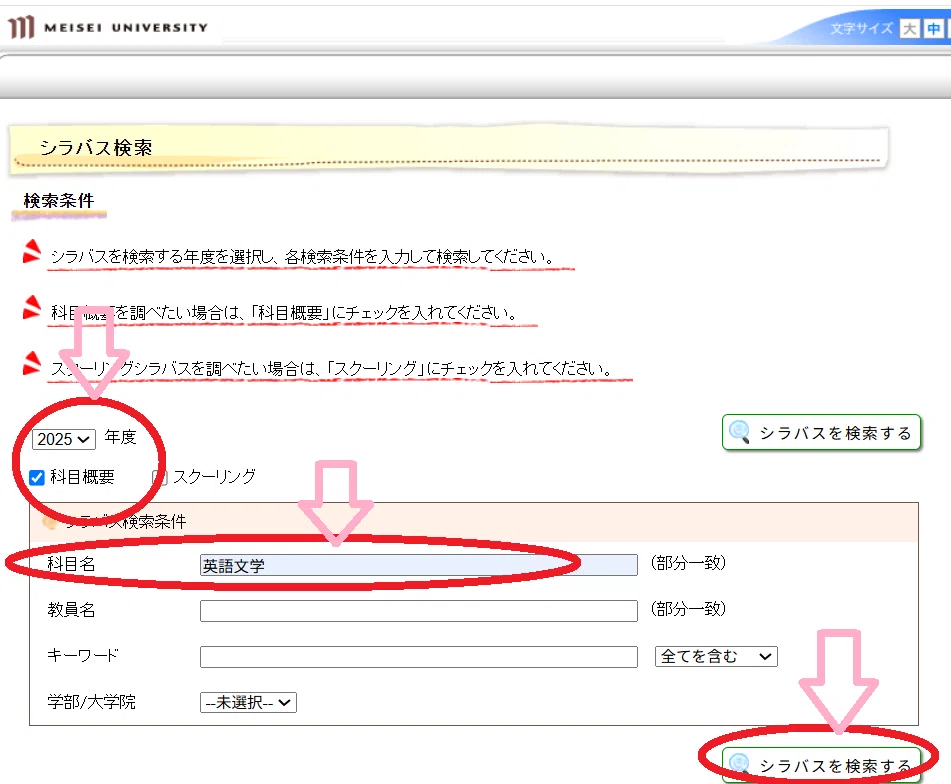Viewport: 951px width, 784px height.
Task: Open the 全てを含む keyword match dropdown
Action: [x=716, y=656]
